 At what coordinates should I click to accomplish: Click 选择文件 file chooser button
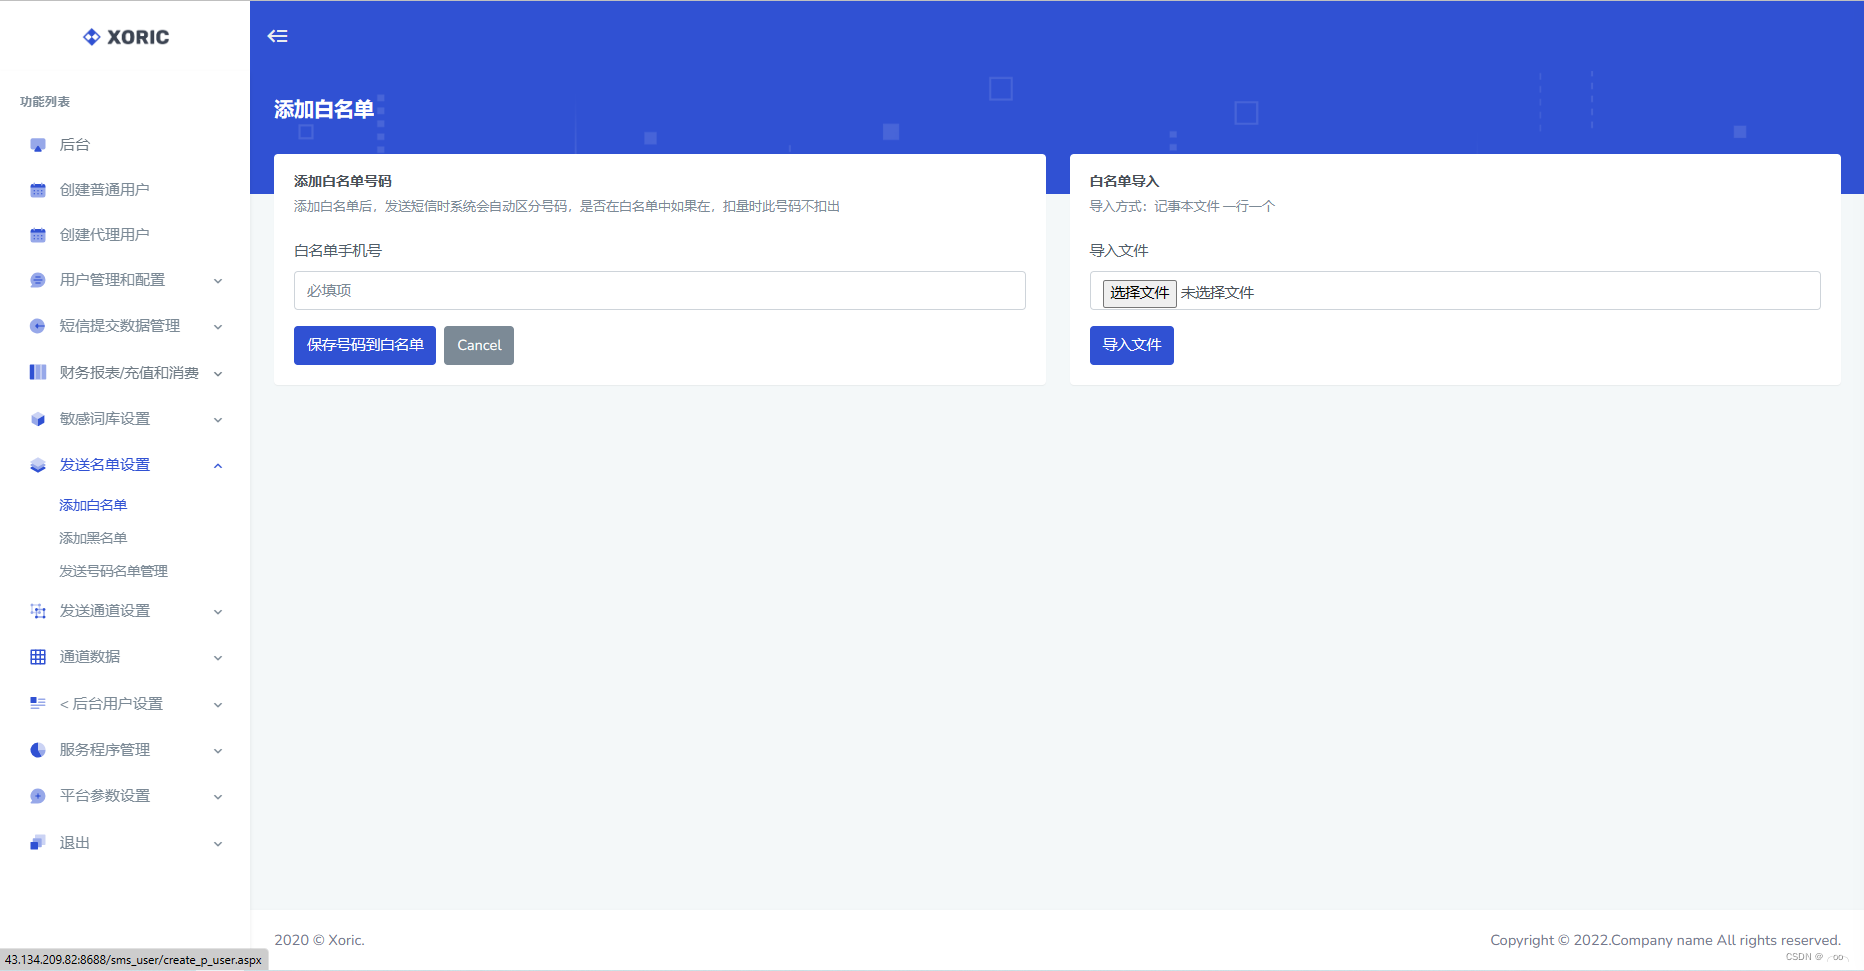coord(1139,293)
